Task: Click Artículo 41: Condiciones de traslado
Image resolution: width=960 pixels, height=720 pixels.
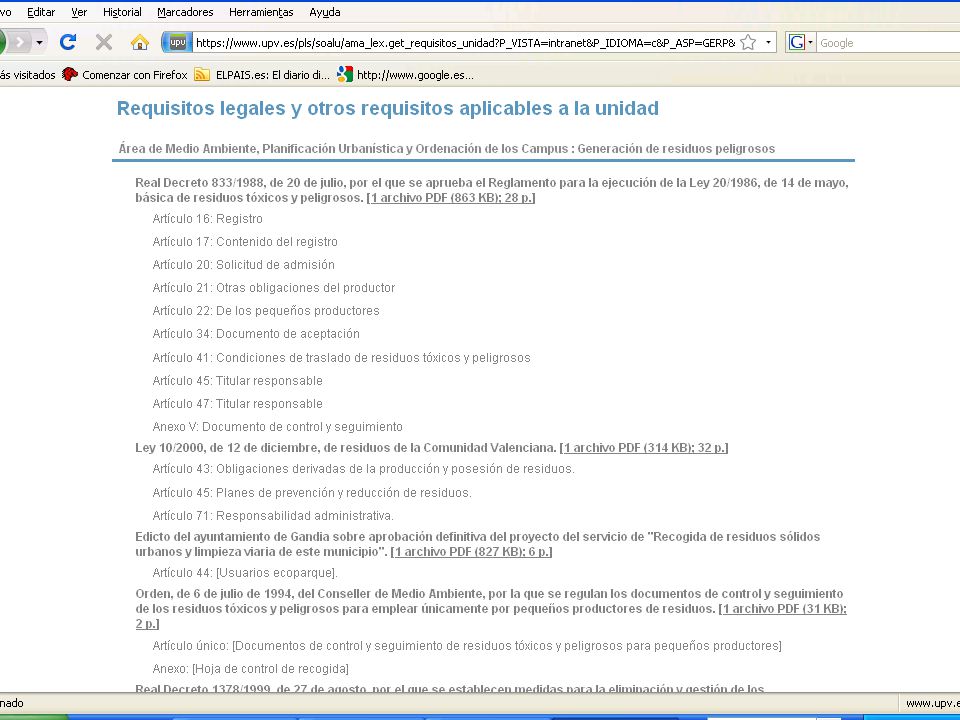Action: coord(342,358)
